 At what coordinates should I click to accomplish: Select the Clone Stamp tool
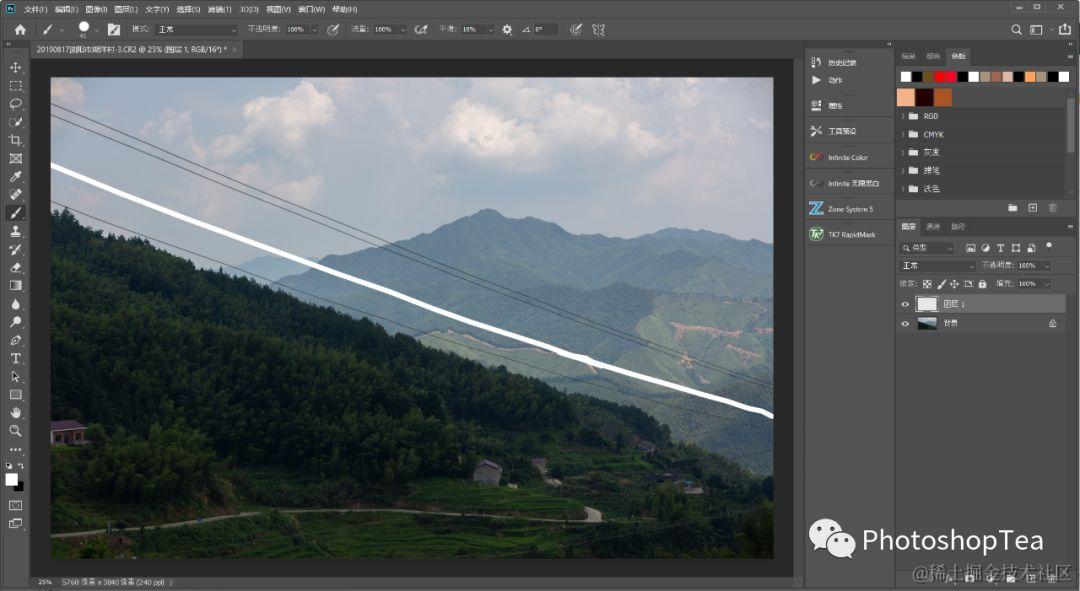click(x=15, y=231)
